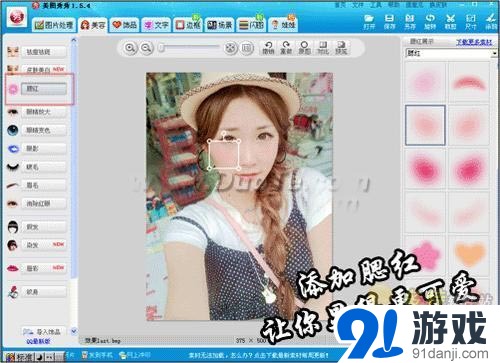Viewport: 500px width, 363px height.
Task: Click the hair dye 染发 icon
Action: coord(13,245)
